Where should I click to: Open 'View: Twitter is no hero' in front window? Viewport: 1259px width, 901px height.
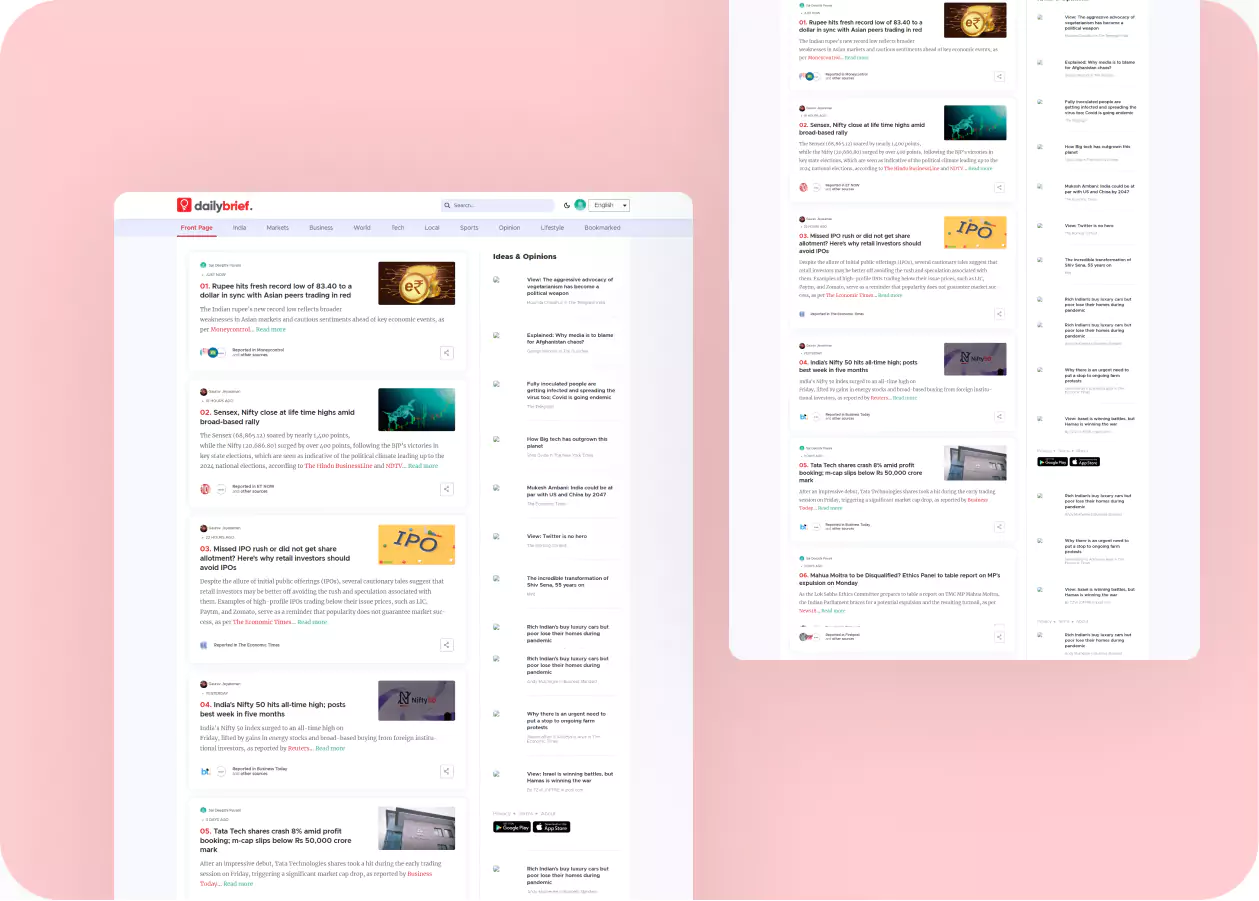click(x=557, y=536)
